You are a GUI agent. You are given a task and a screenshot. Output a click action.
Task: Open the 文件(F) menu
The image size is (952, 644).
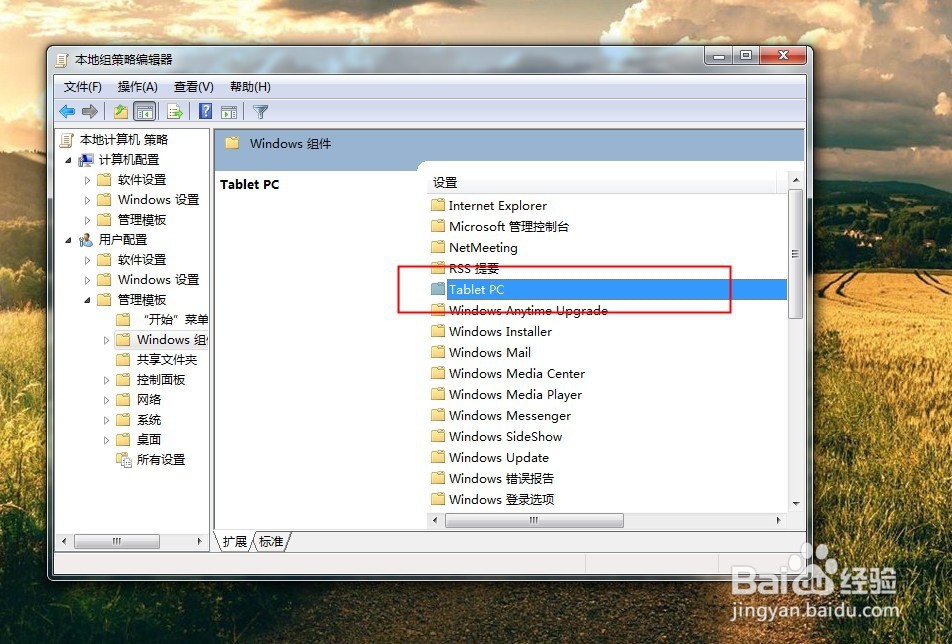point(83,87)
